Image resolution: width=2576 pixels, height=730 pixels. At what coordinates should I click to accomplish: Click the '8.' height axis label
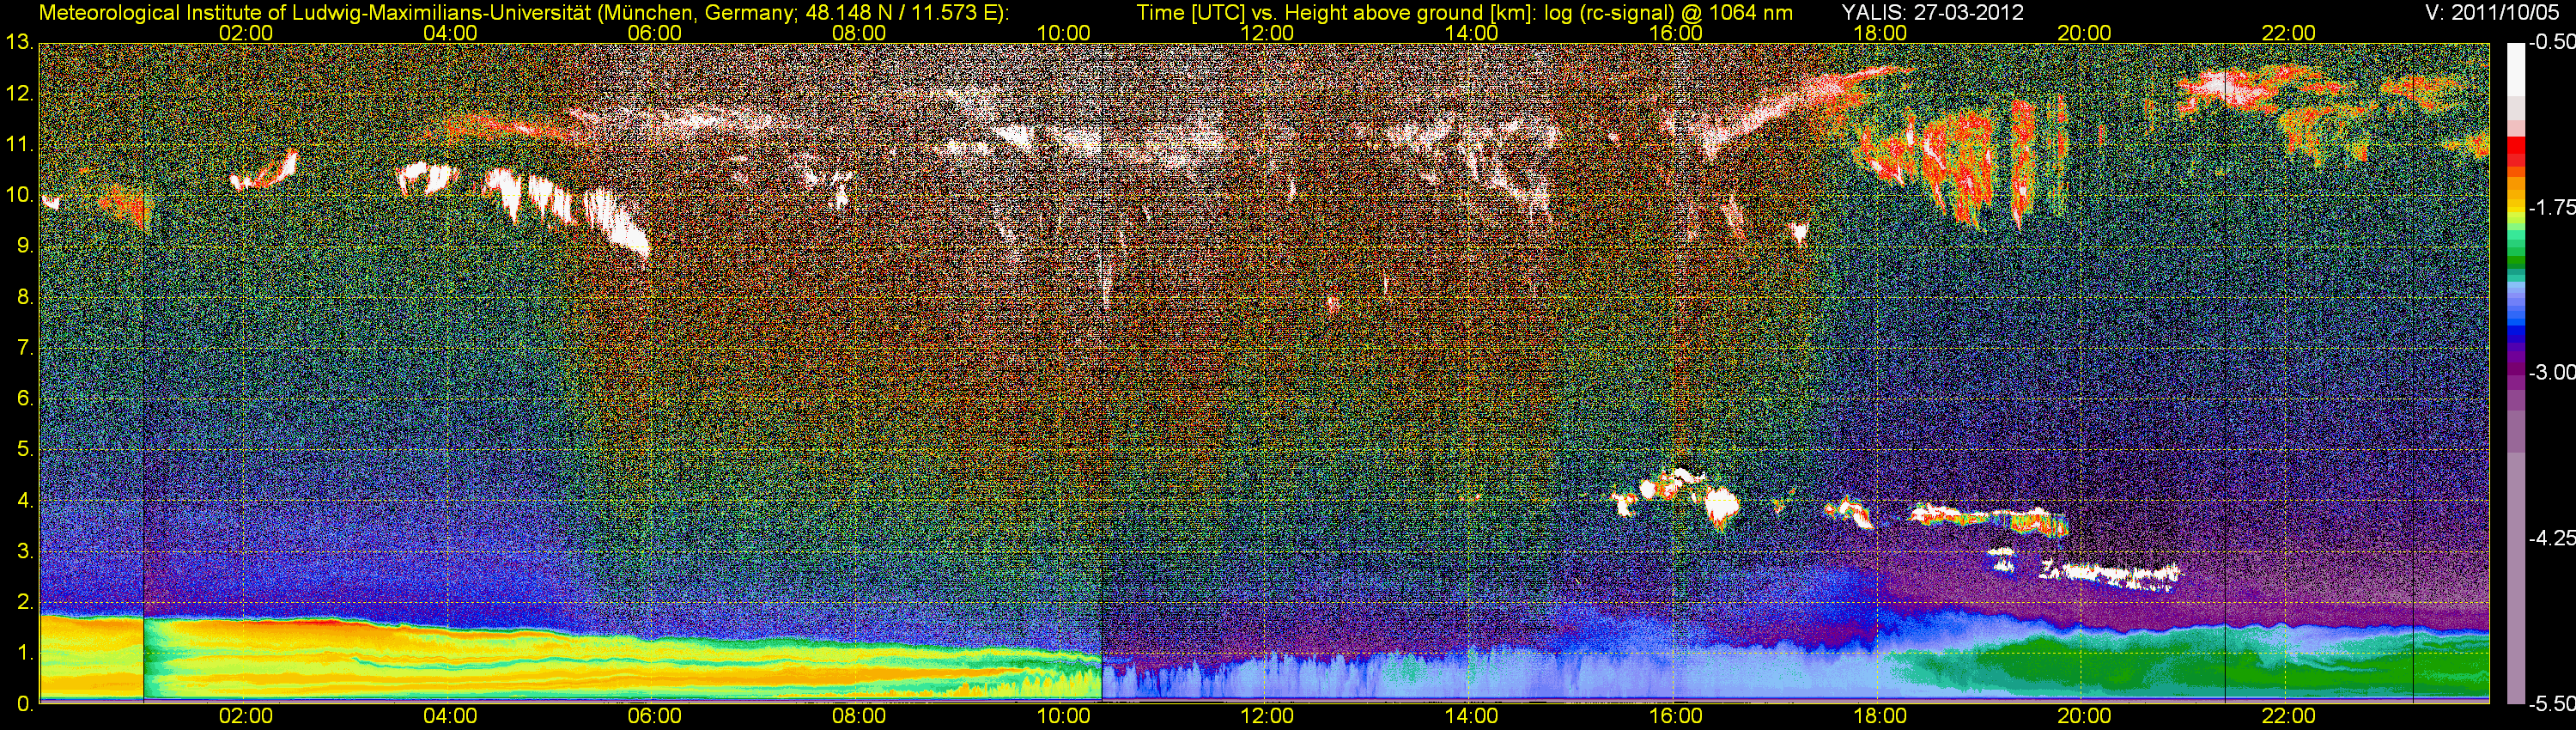pos(25,297)
